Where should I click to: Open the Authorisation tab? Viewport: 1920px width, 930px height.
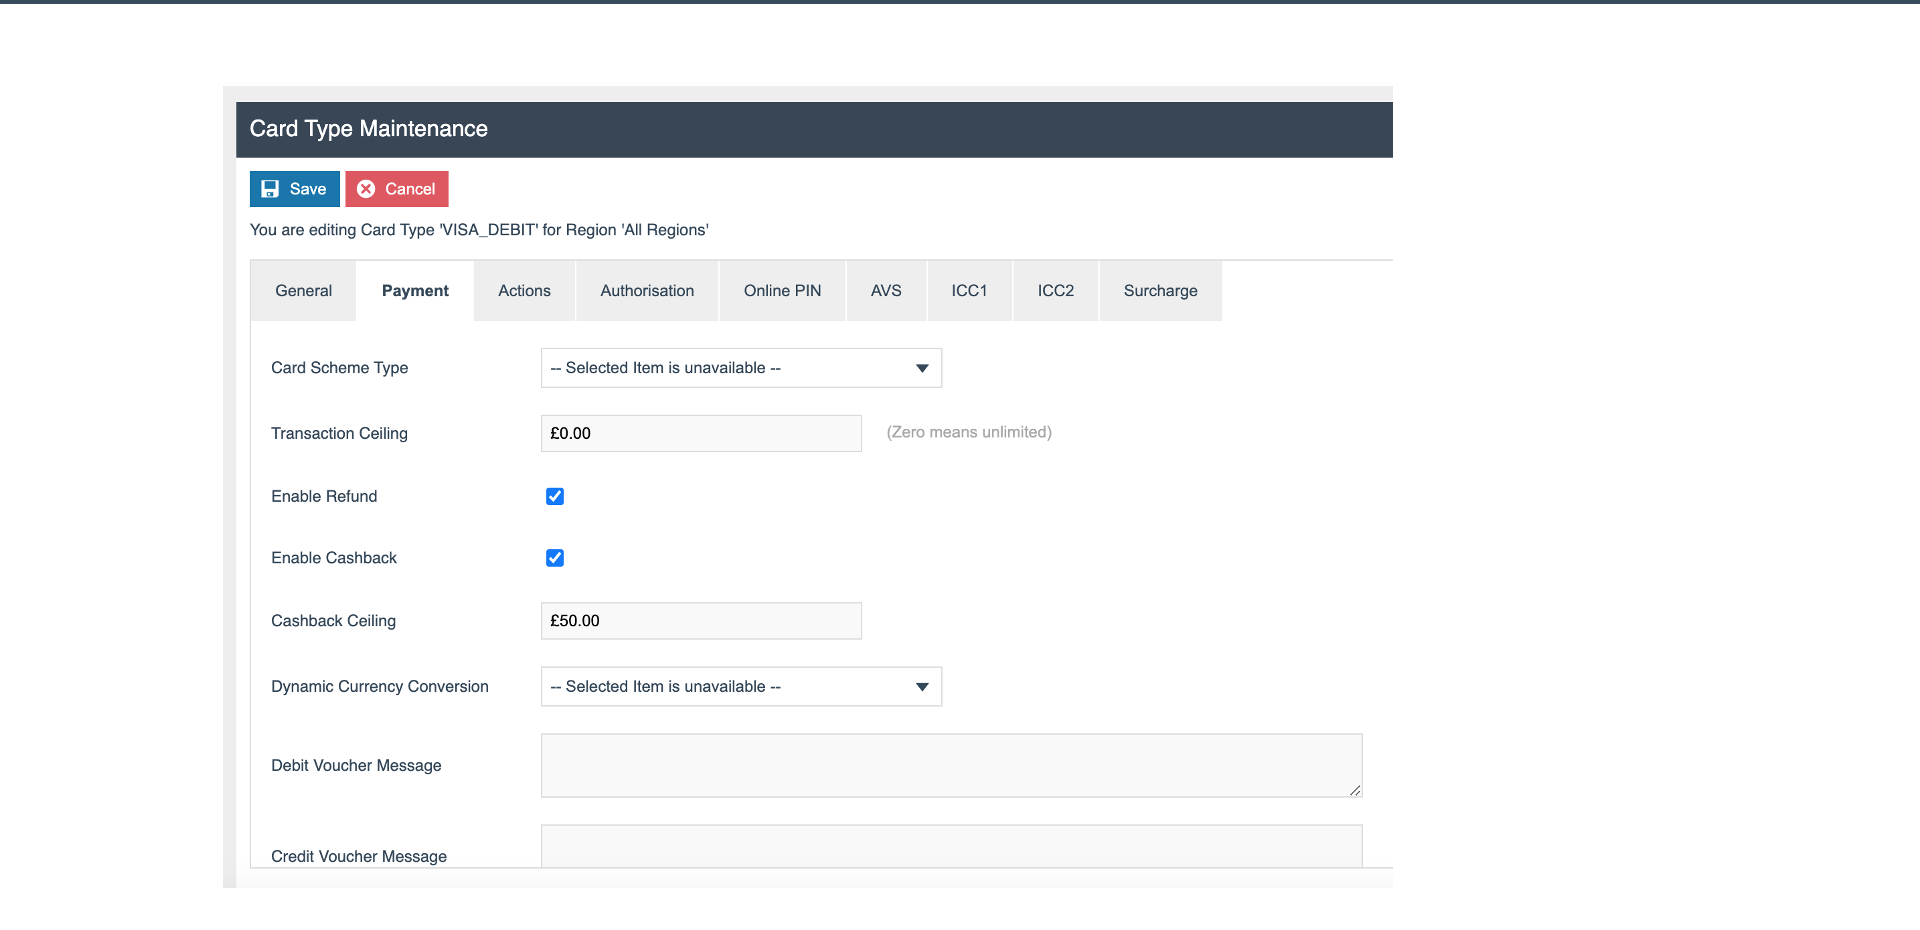point(646,290)
